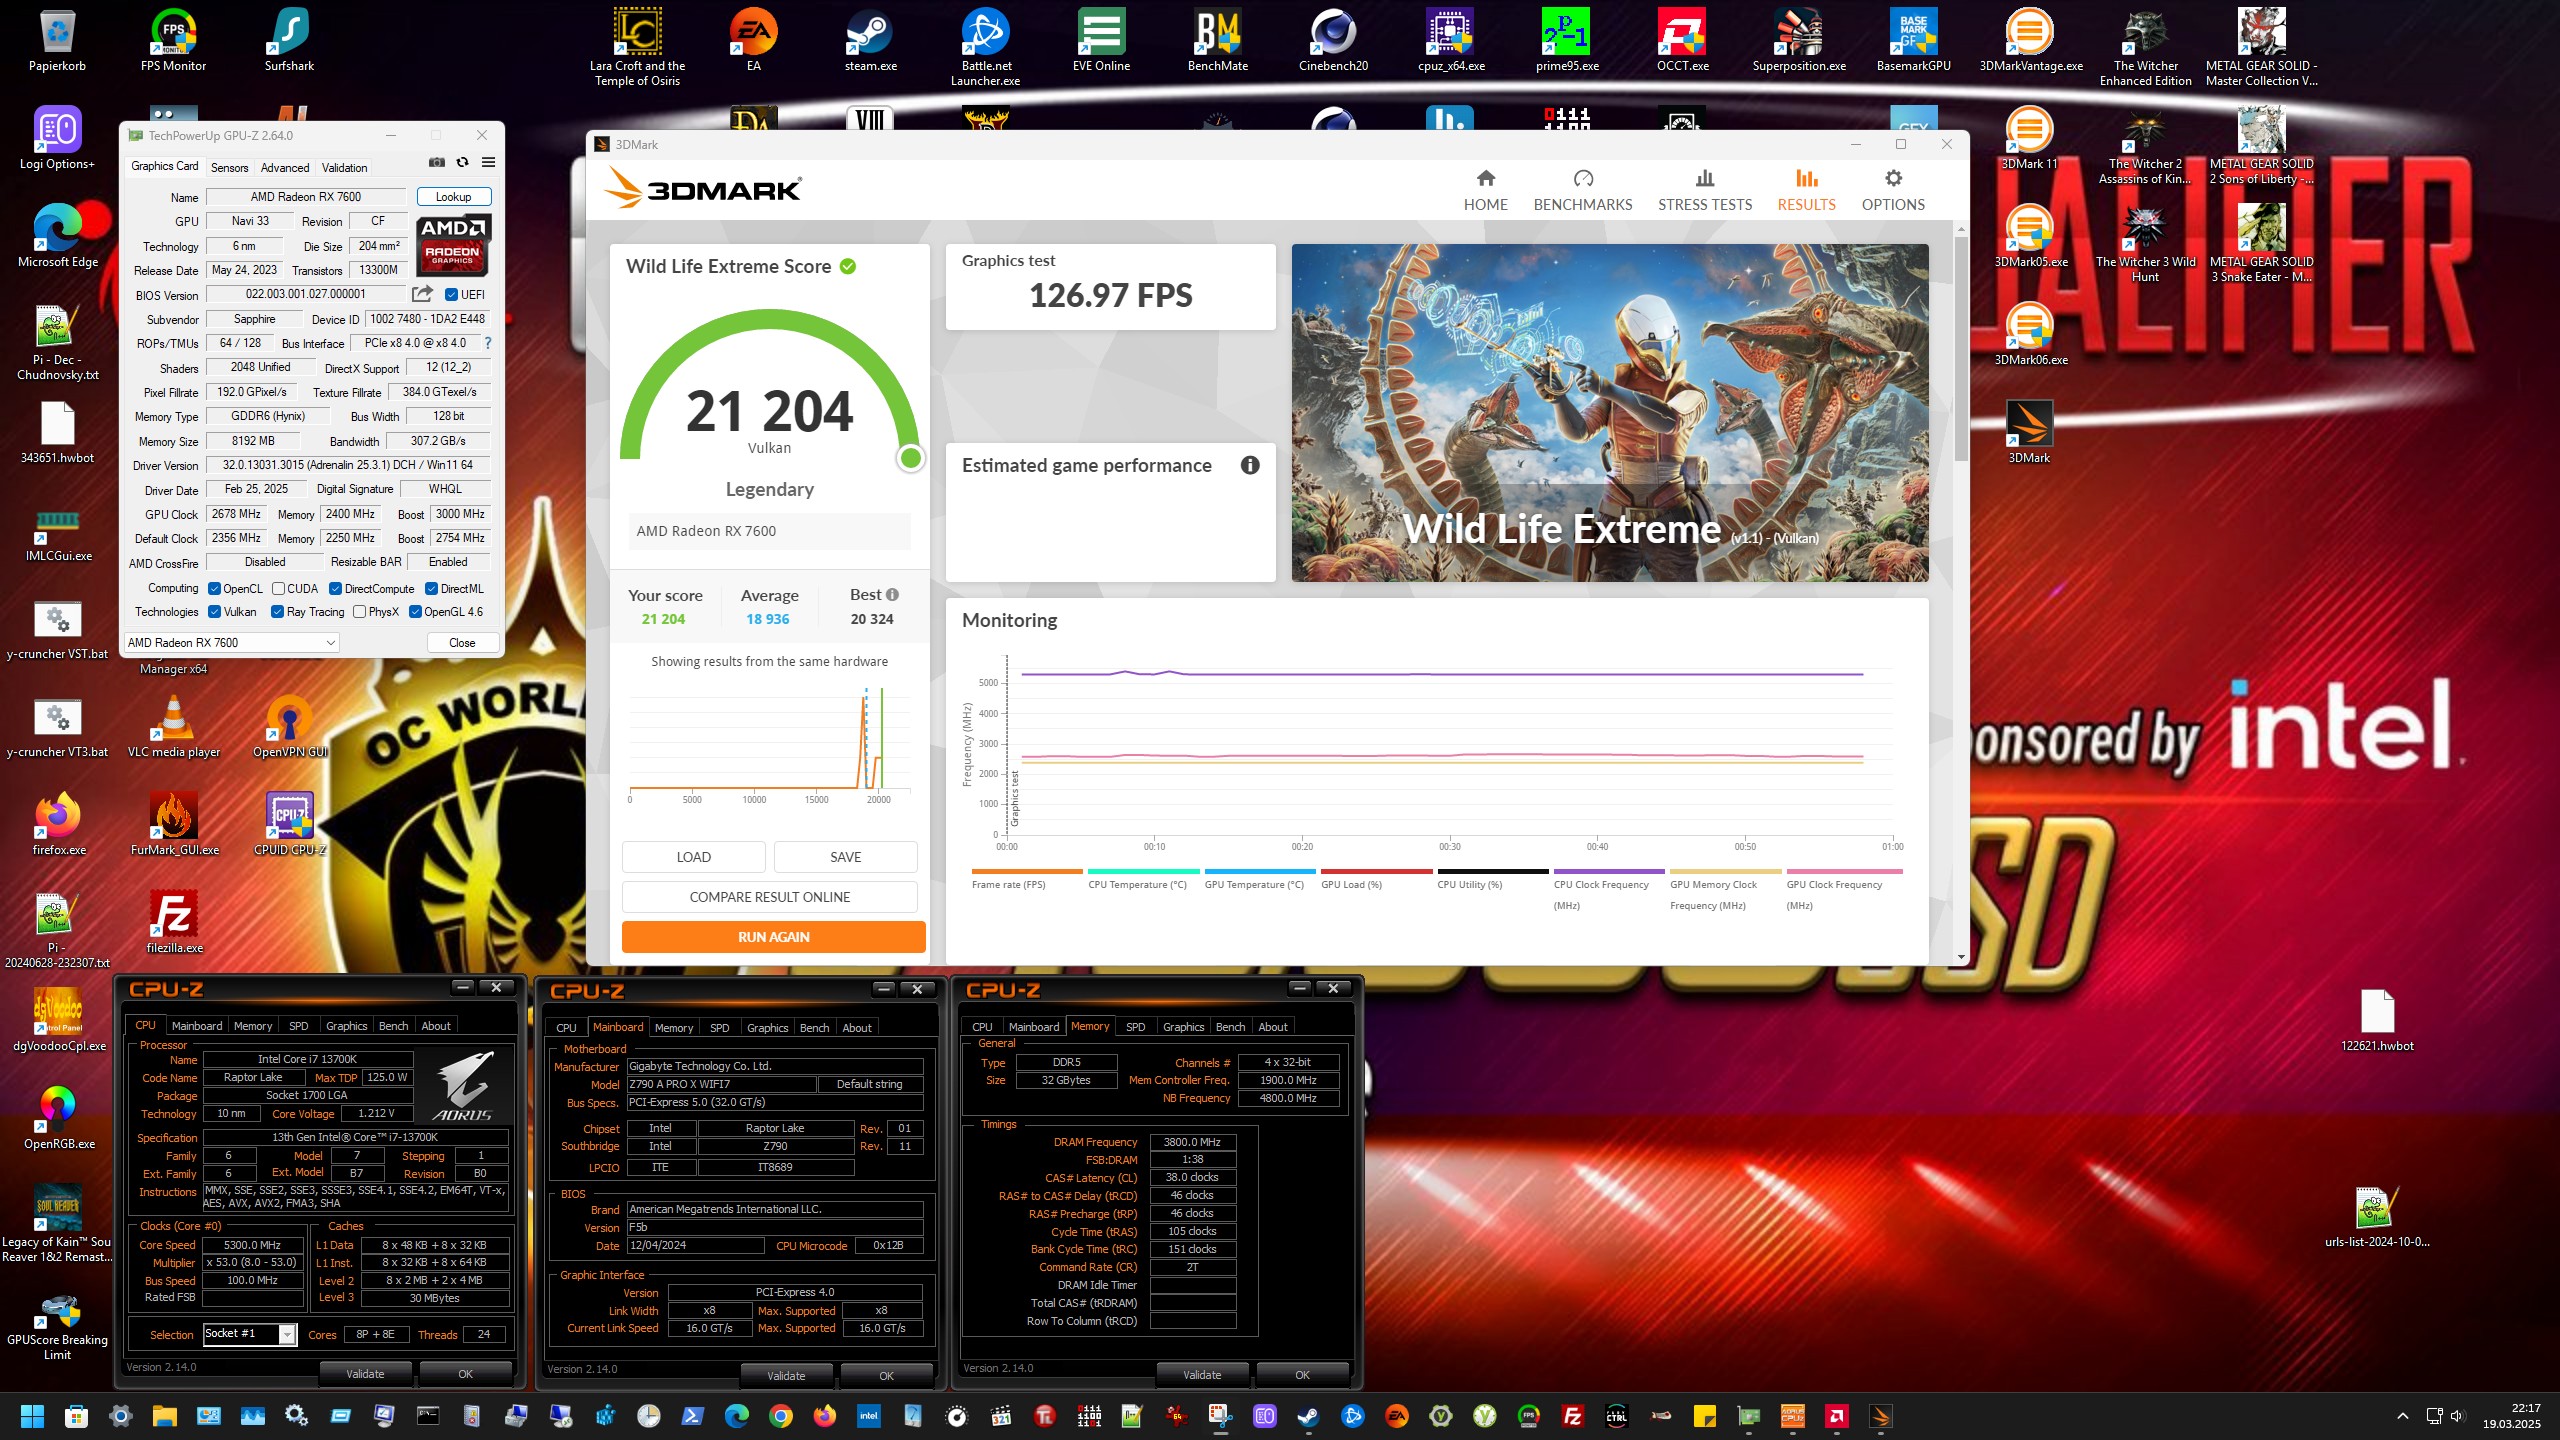Open 3DMark06.exe desktop icon

(x=2030, y=333)
